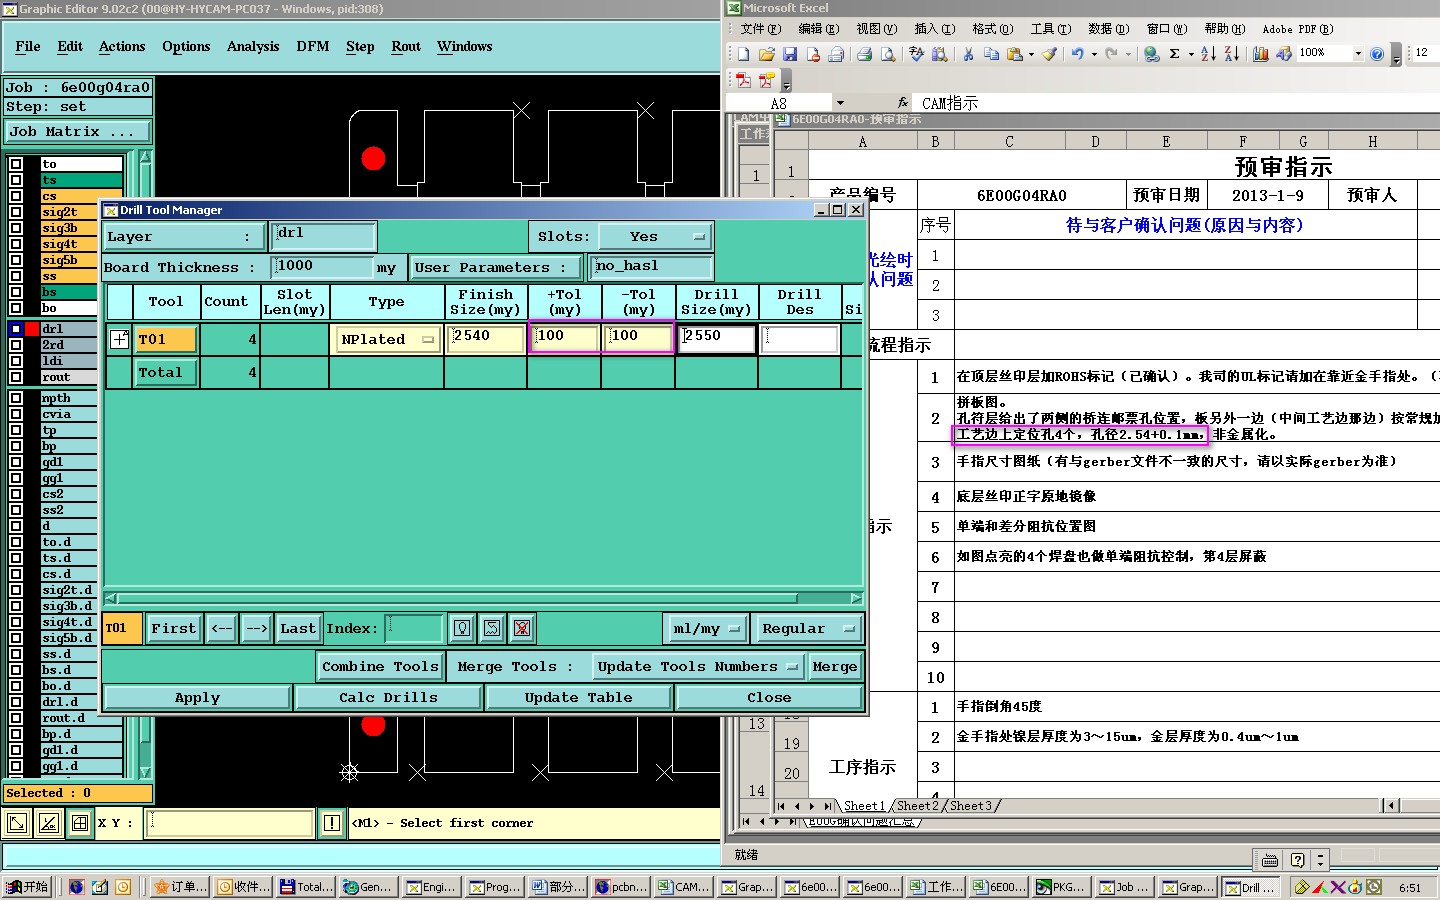1440x900 pixels.
Task: Click the Sort Descending Z-A icon
Action: (1231, 54)
